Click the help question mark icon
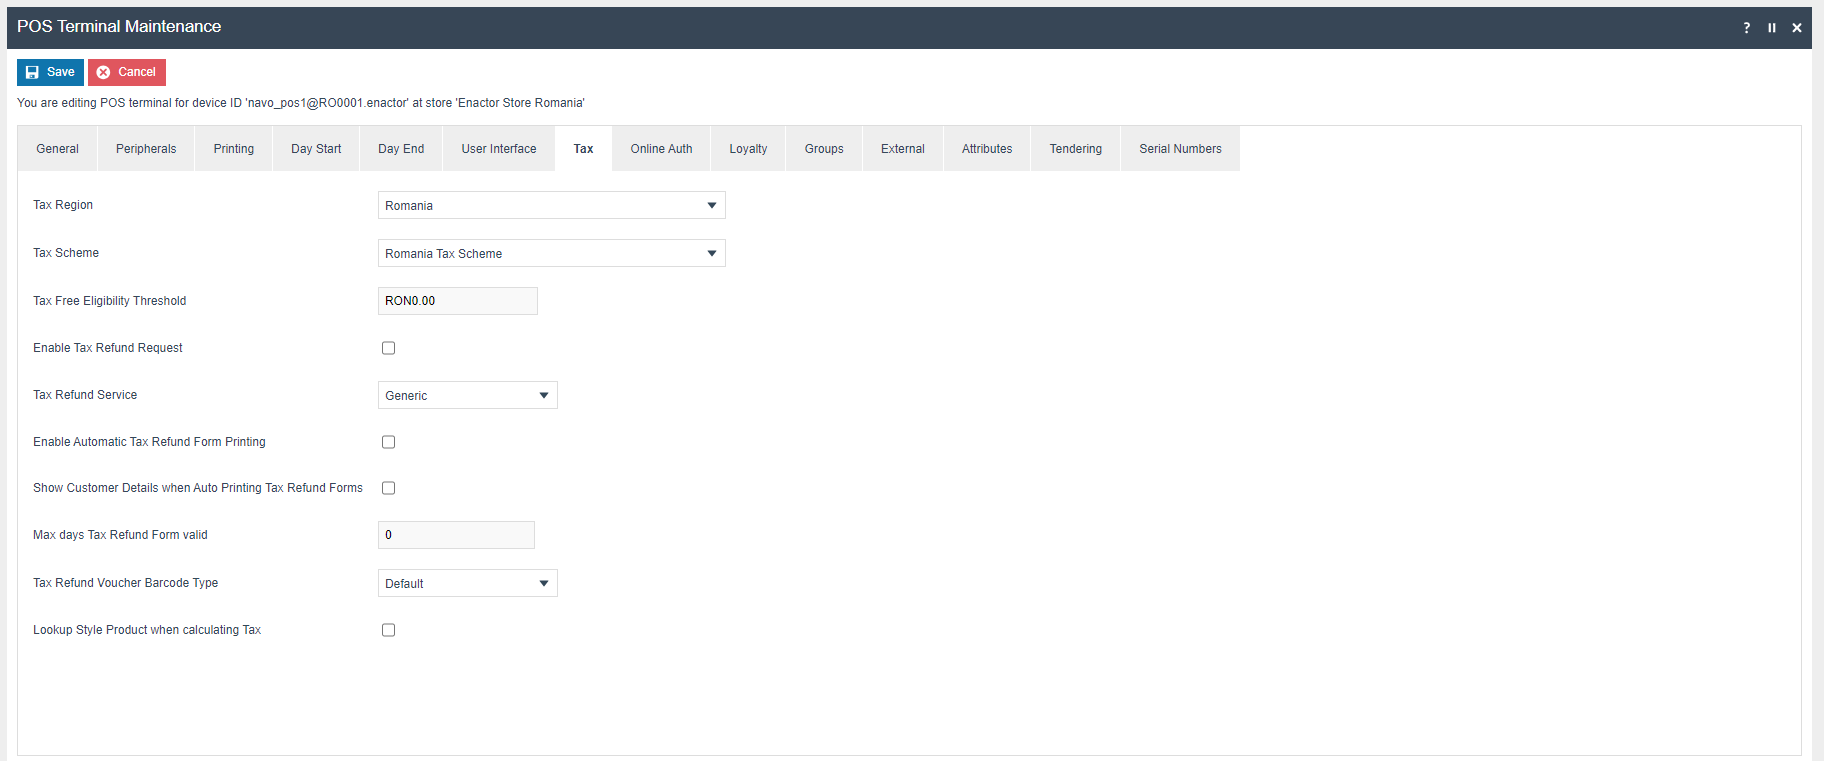 click(x=1746, y=28)
